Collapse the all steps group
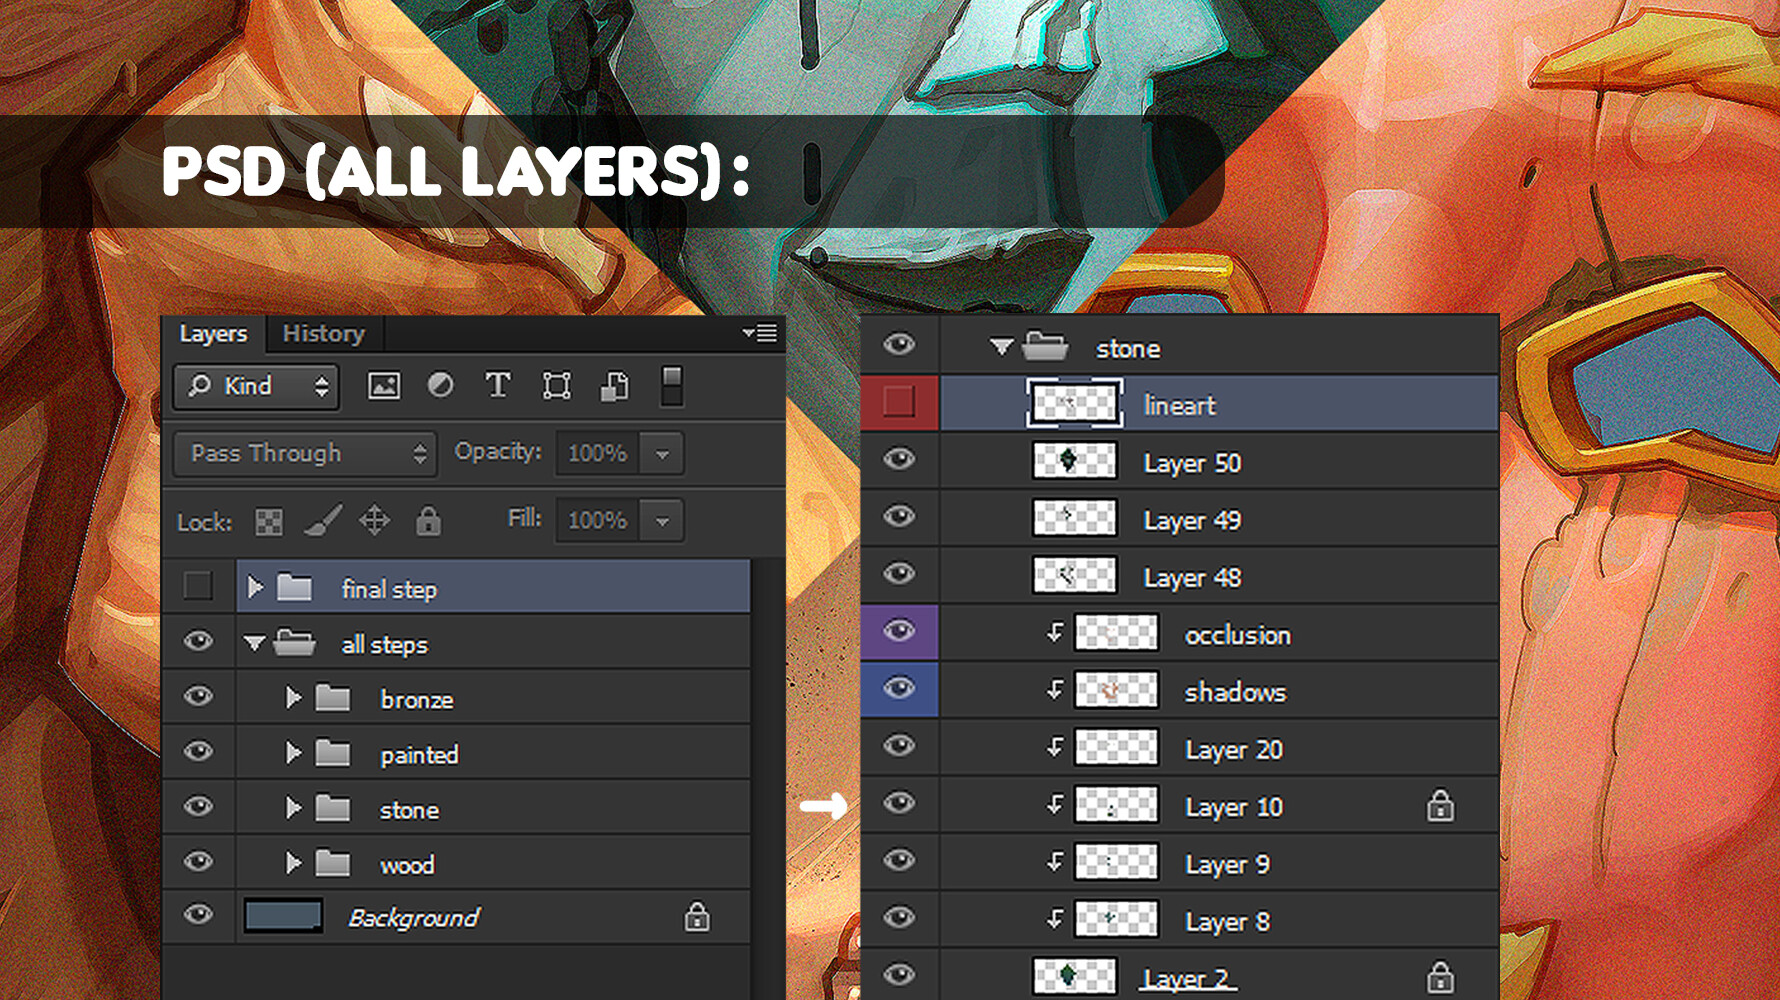1780x1000 pixels. coord(255,643)
